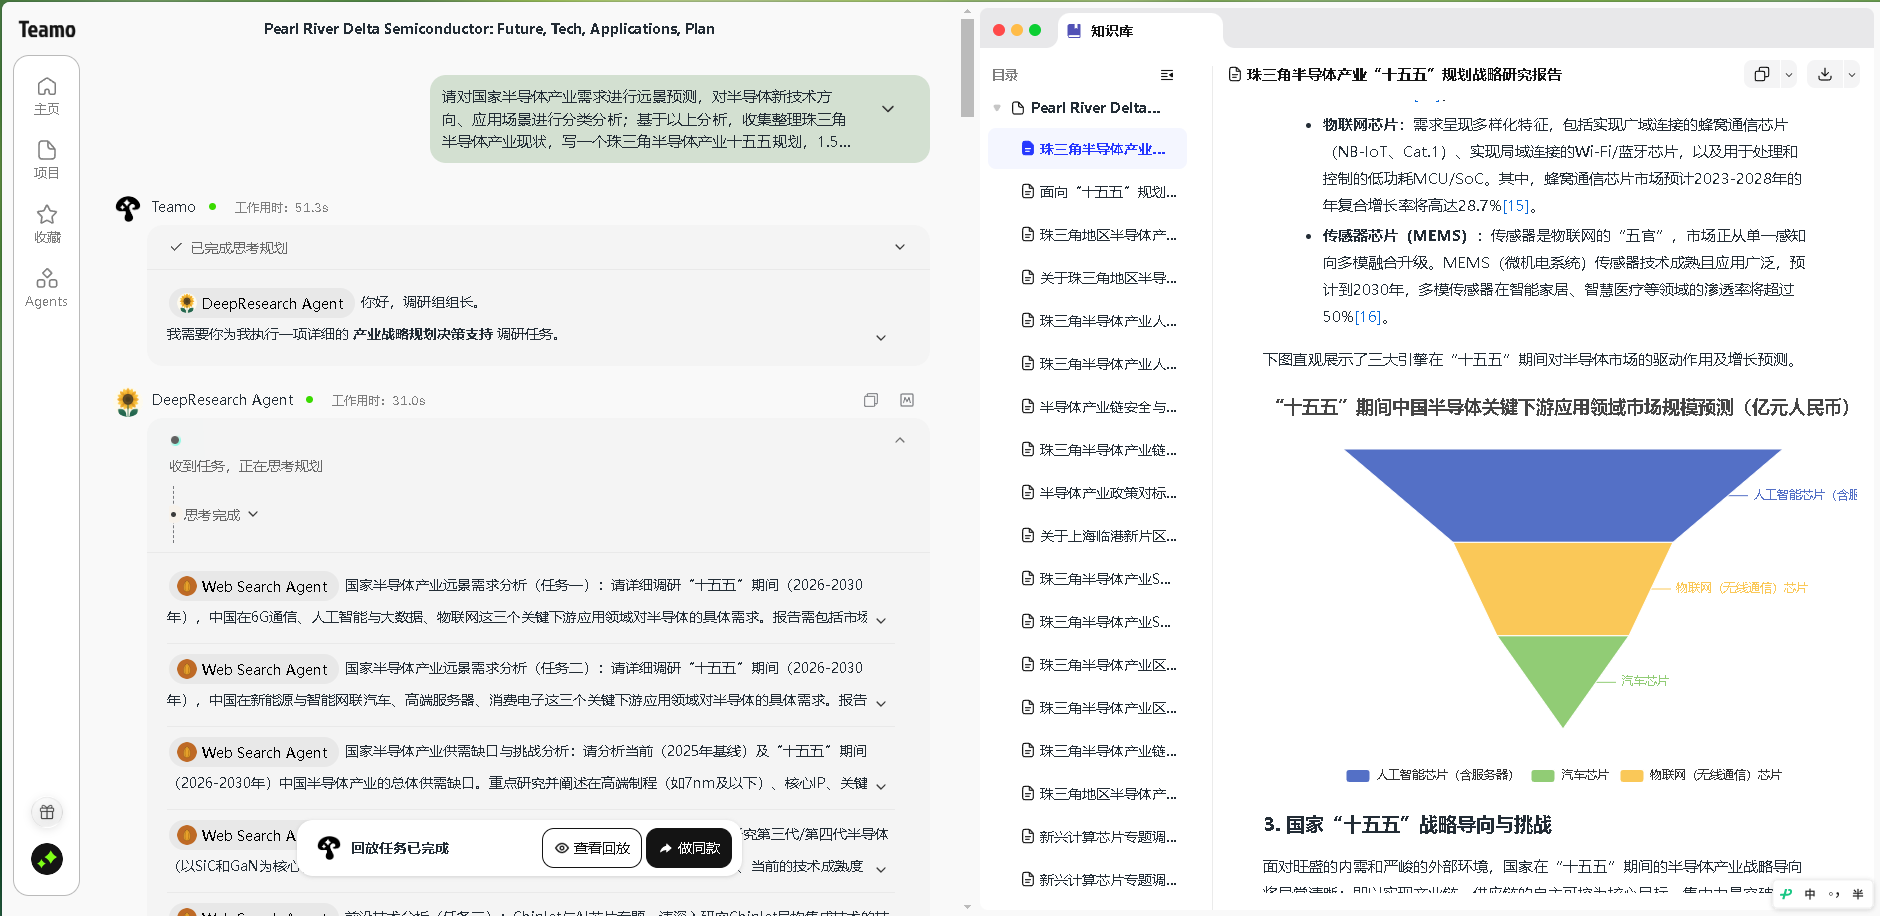Download the knowledge base report
The image size is (1880, 916).
click(1825, 74)
